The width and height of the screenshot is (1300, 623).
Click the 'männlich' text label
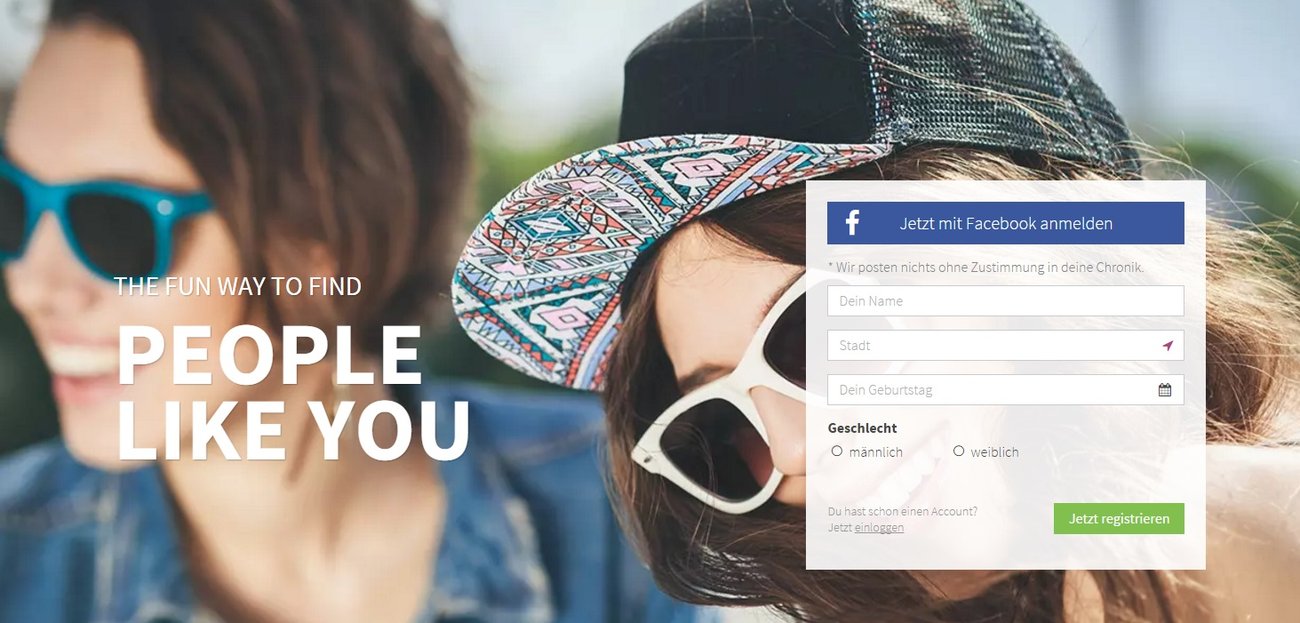pos(876,452)
